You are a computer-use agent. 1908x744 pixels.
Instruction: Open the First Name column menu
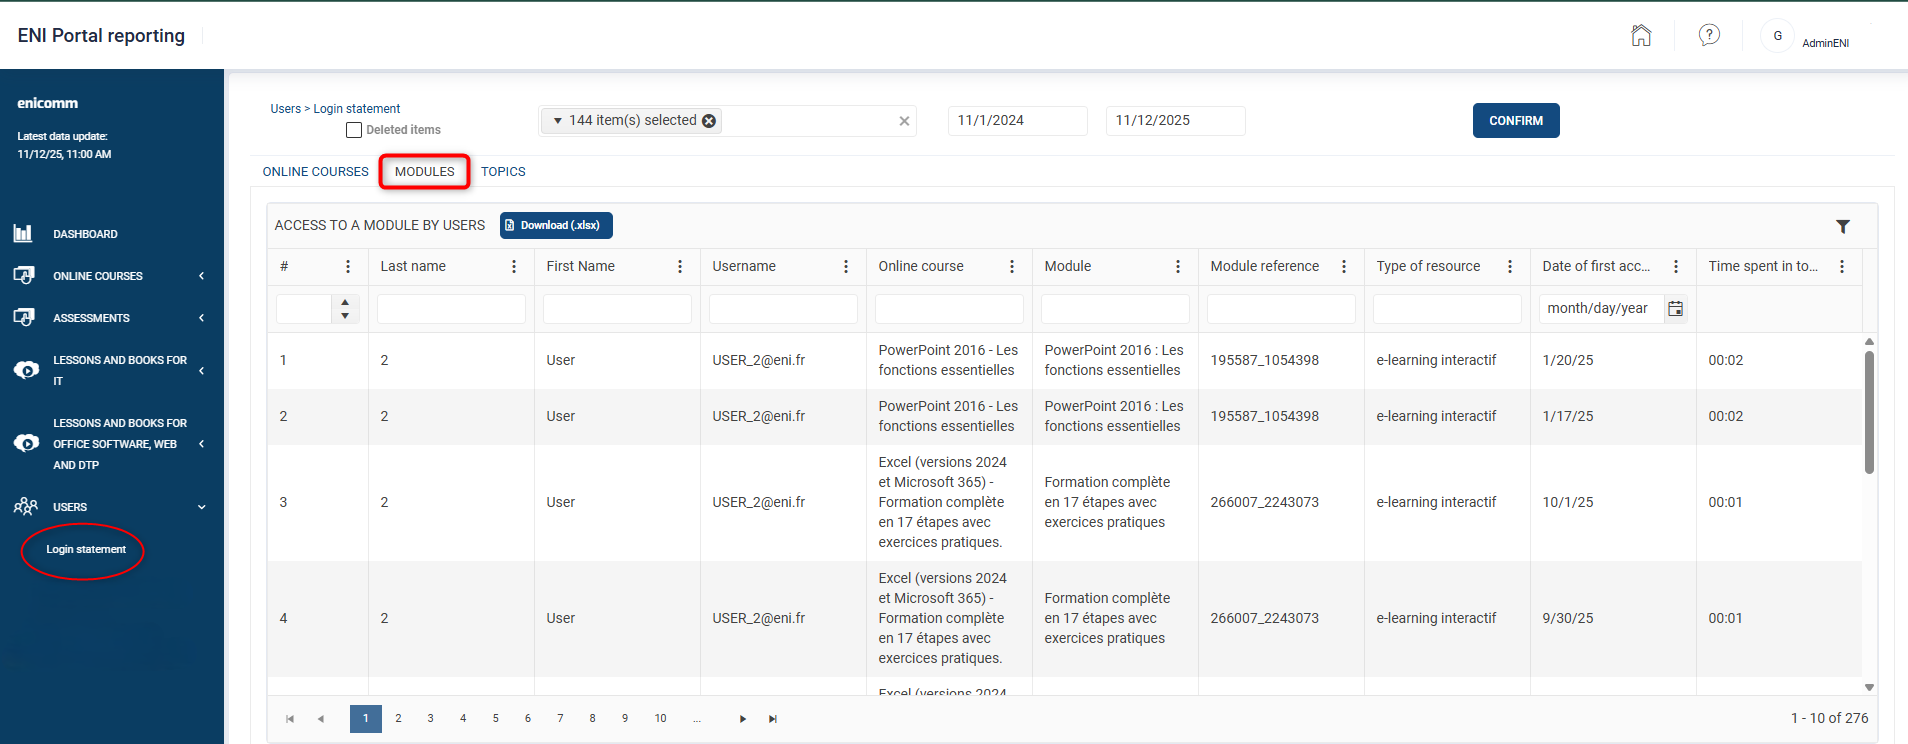[x=680, y=267]
